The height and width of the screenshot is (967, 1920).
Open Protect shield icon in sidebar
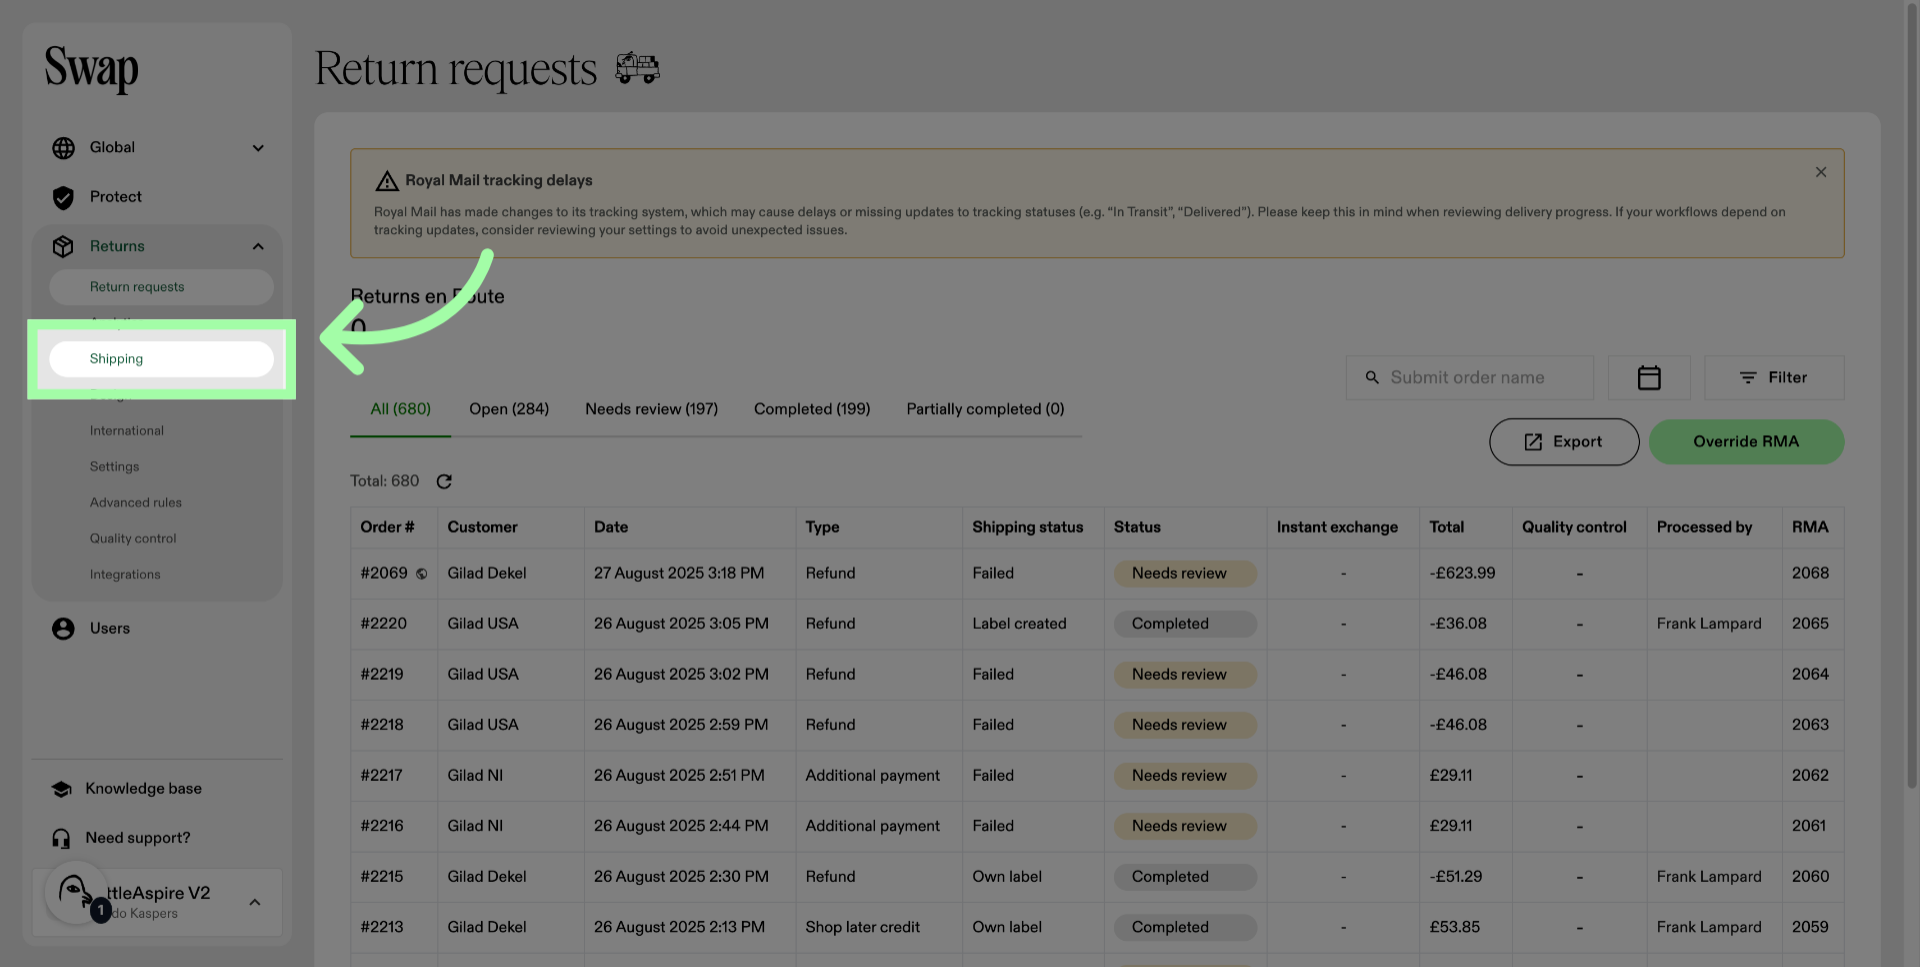tap(63, 198)
